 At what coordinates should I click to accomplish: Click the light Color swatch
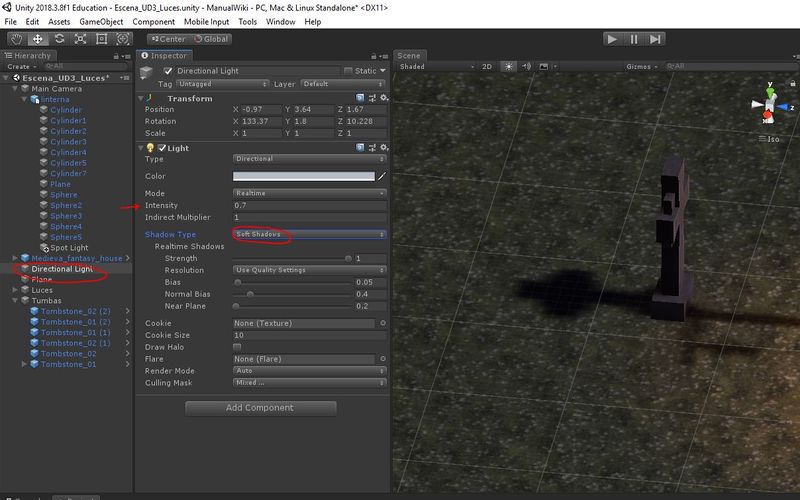304,176
